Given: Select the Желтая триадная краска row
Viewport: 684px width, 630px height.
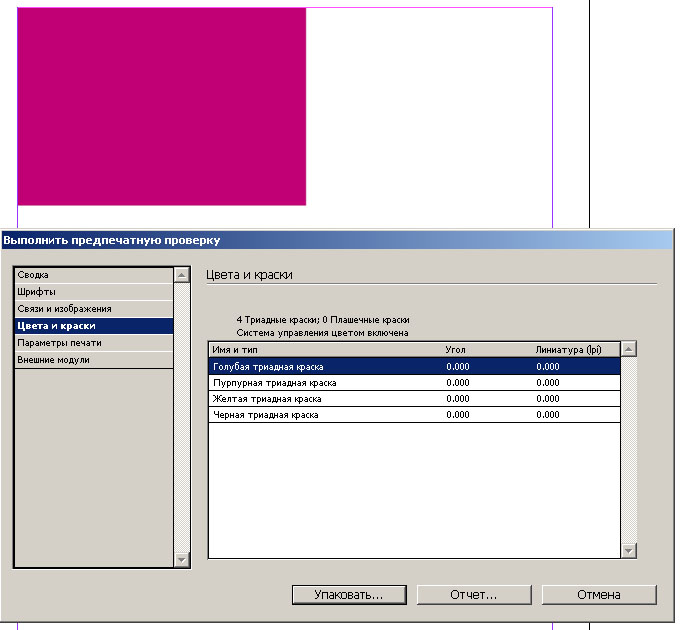Looking at the screenshot, I should (414, 399).
